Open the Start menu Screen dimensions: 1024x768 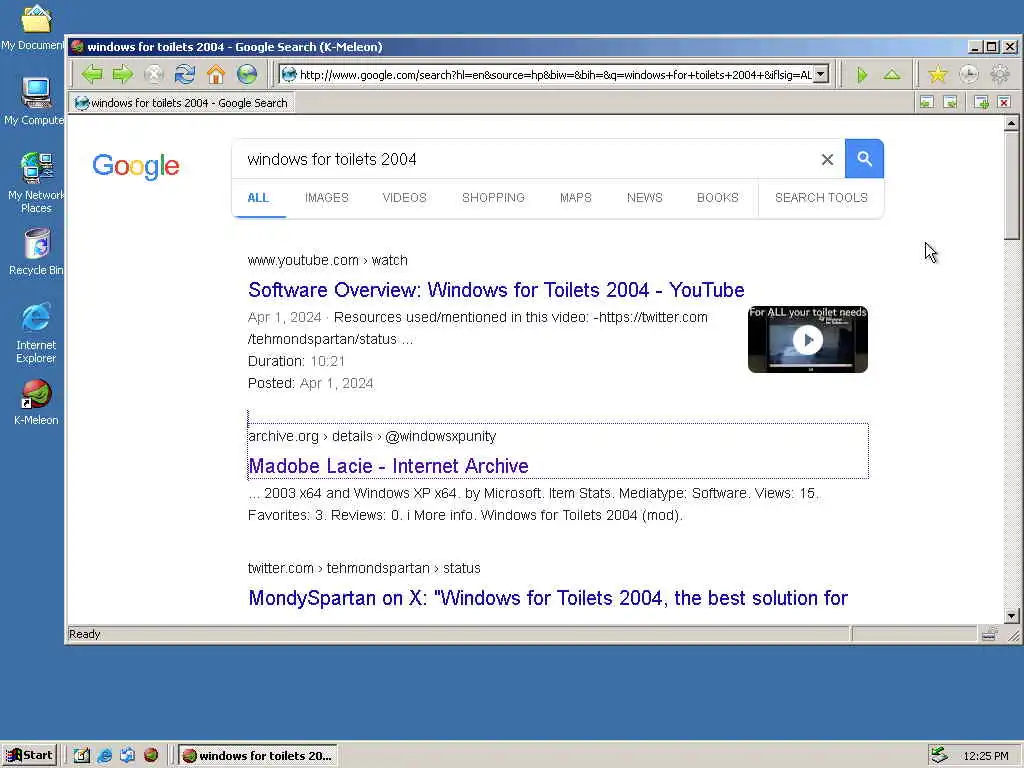point(30,756)
